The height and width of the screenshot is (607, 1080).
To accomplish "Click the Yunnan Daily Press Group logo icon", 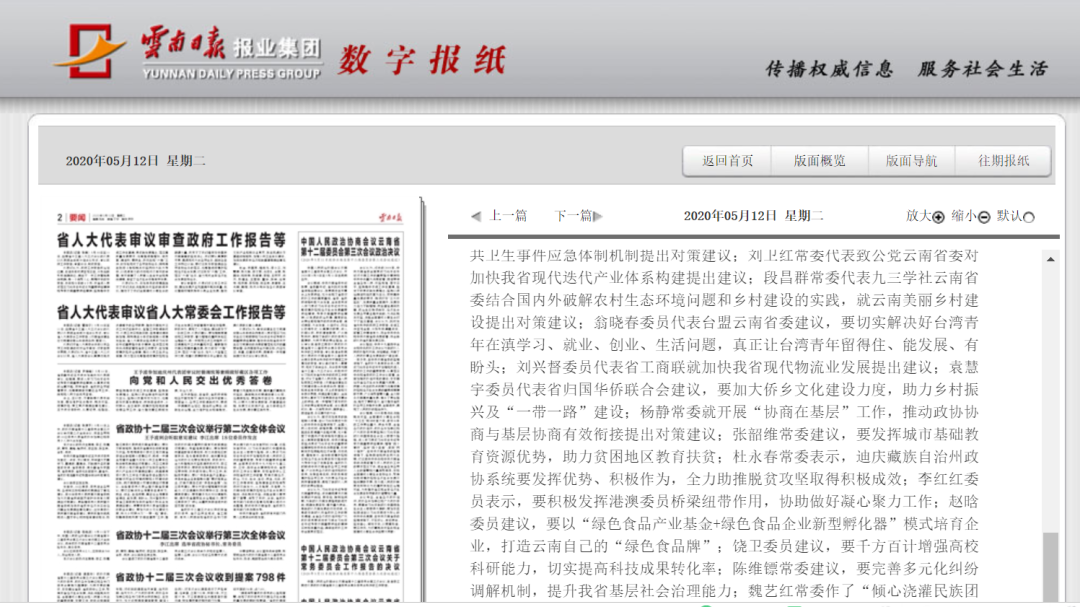I will point(90,51).
